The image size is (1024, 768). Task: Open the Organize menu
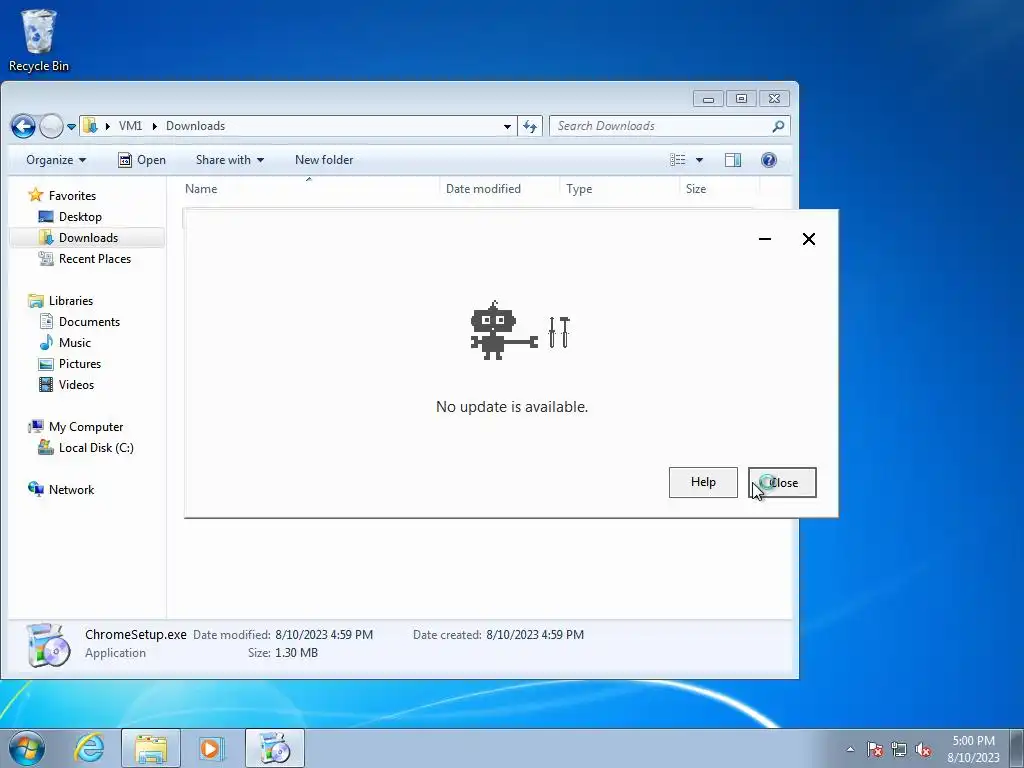(56, 160)
